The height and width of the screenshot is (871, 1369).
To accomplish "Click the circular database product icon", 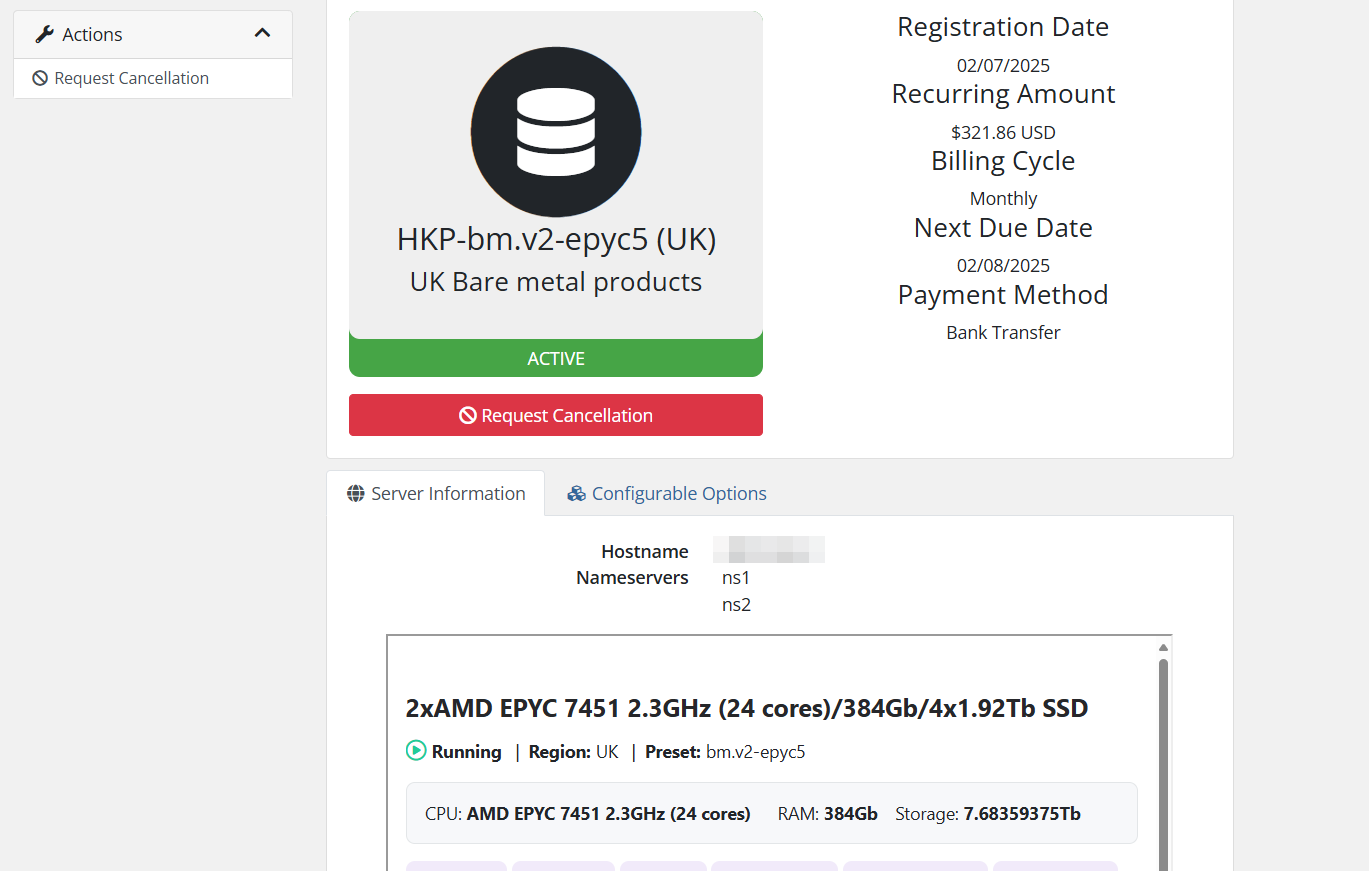I will [x=556, y=132].
